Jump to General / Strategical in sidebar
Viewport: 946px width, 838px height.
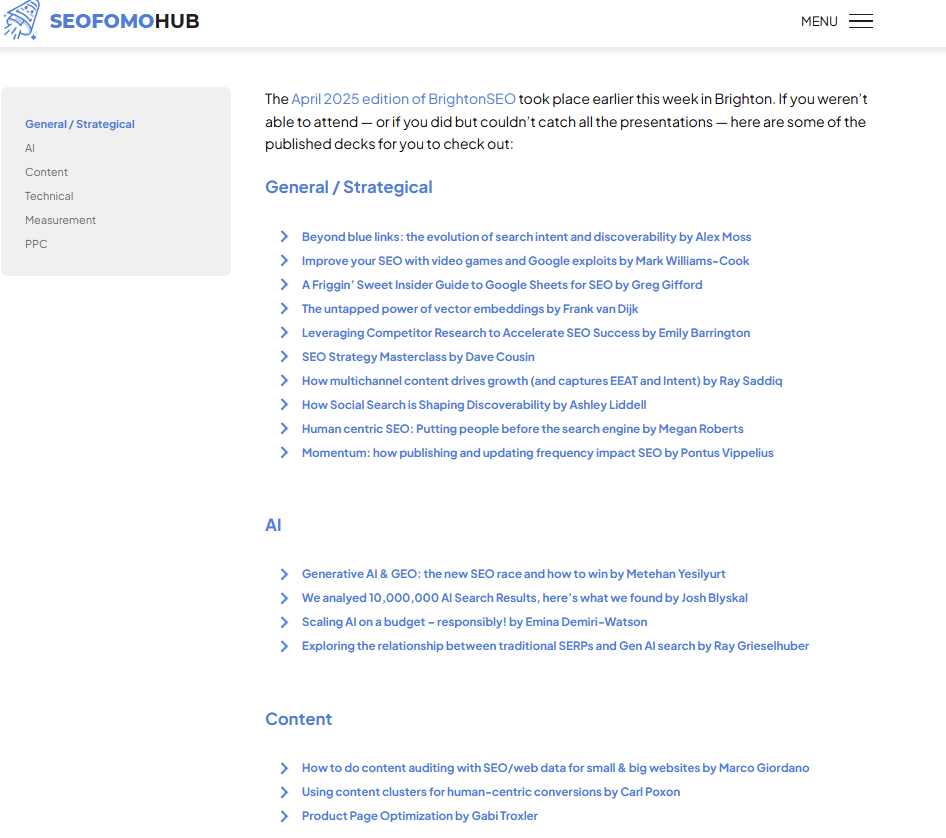click(x=80, y=124)
